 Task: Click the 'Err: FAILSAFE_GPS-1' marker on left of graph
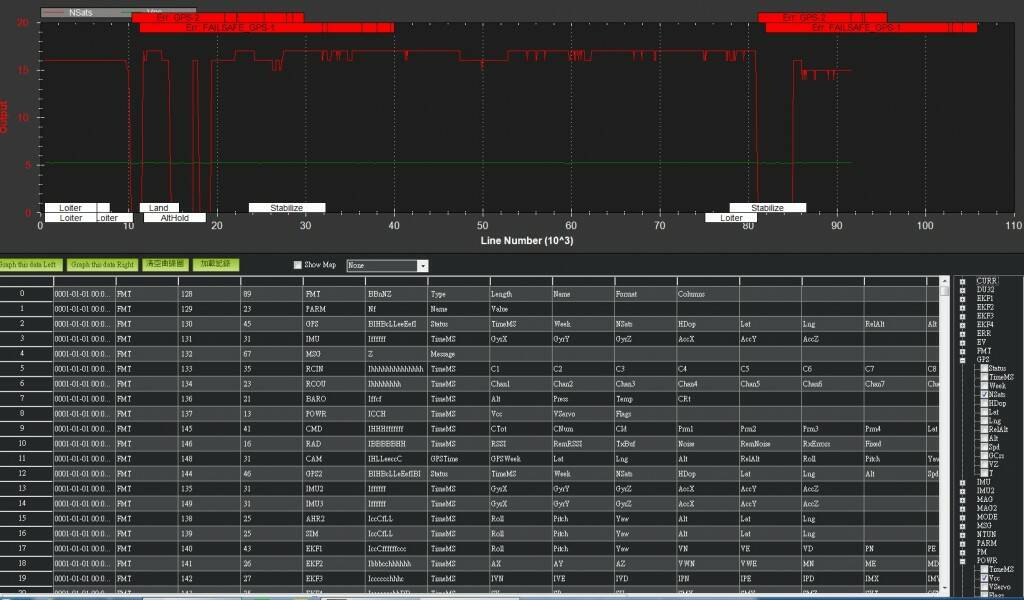tap(266, 28)
